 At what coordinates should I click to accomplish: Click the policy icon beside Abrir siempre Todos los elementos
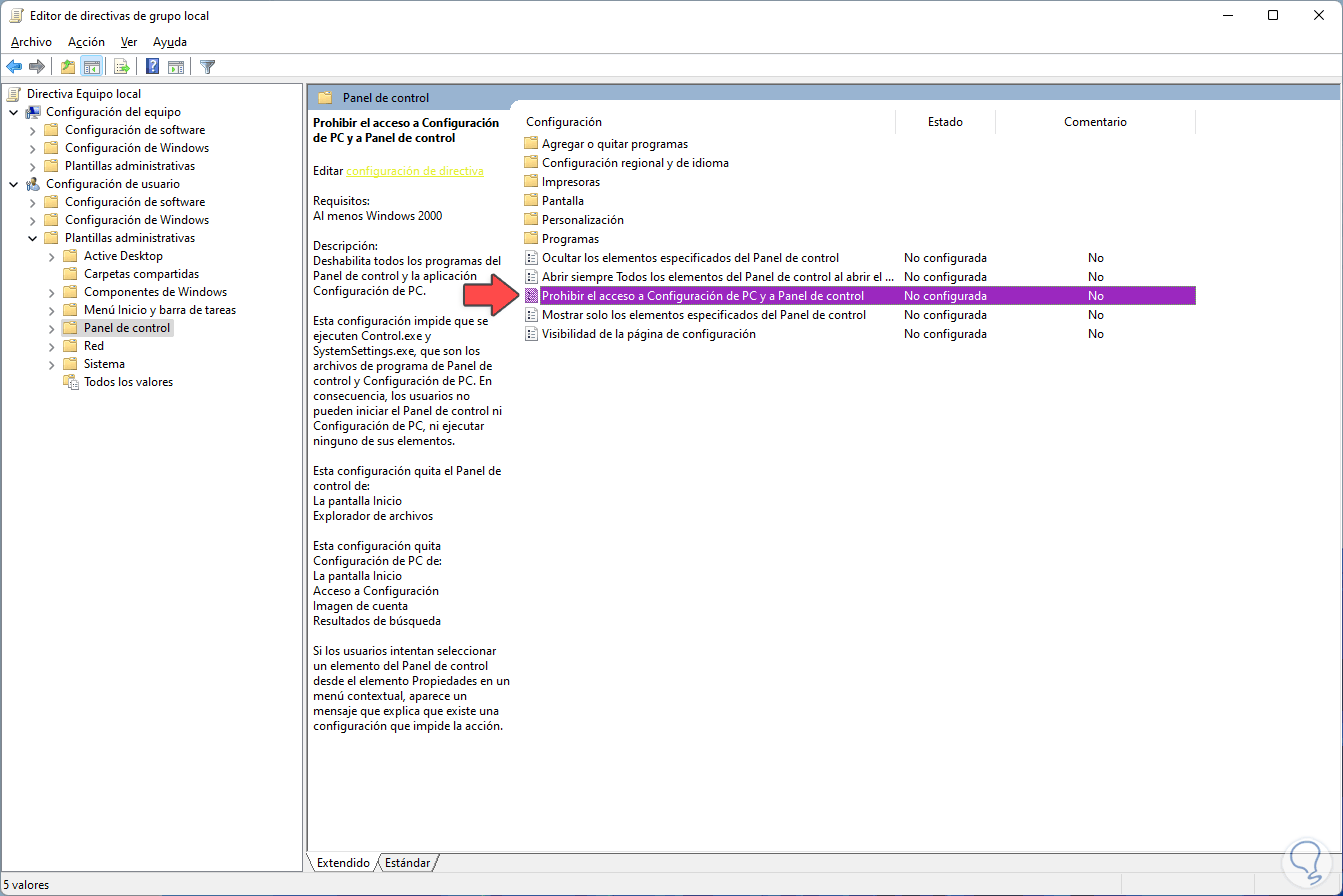531,277
